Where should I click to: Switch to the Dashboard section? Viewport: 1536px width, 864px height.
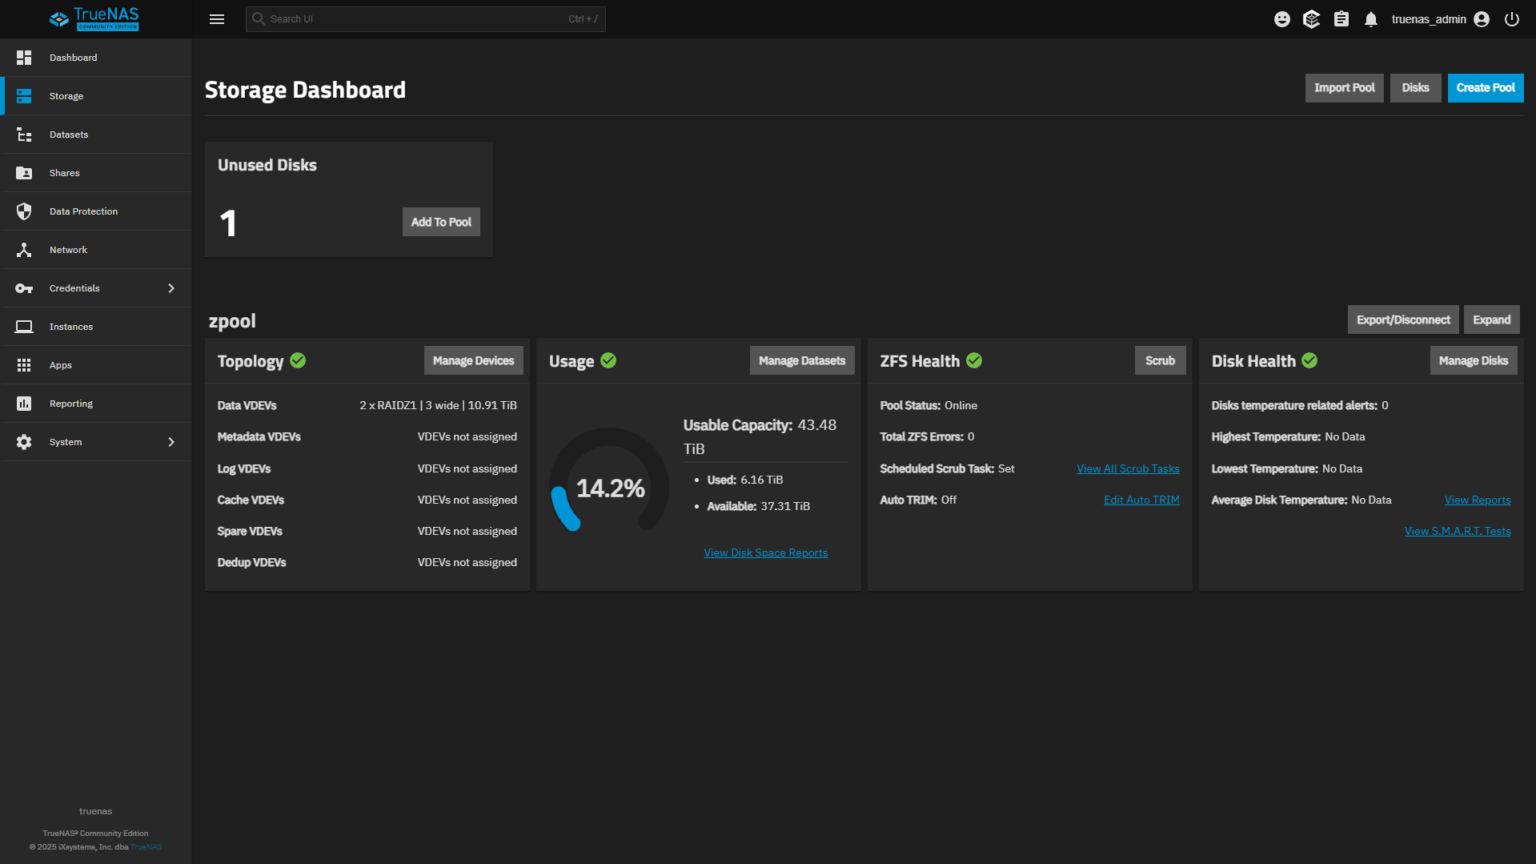pos(23,57)
